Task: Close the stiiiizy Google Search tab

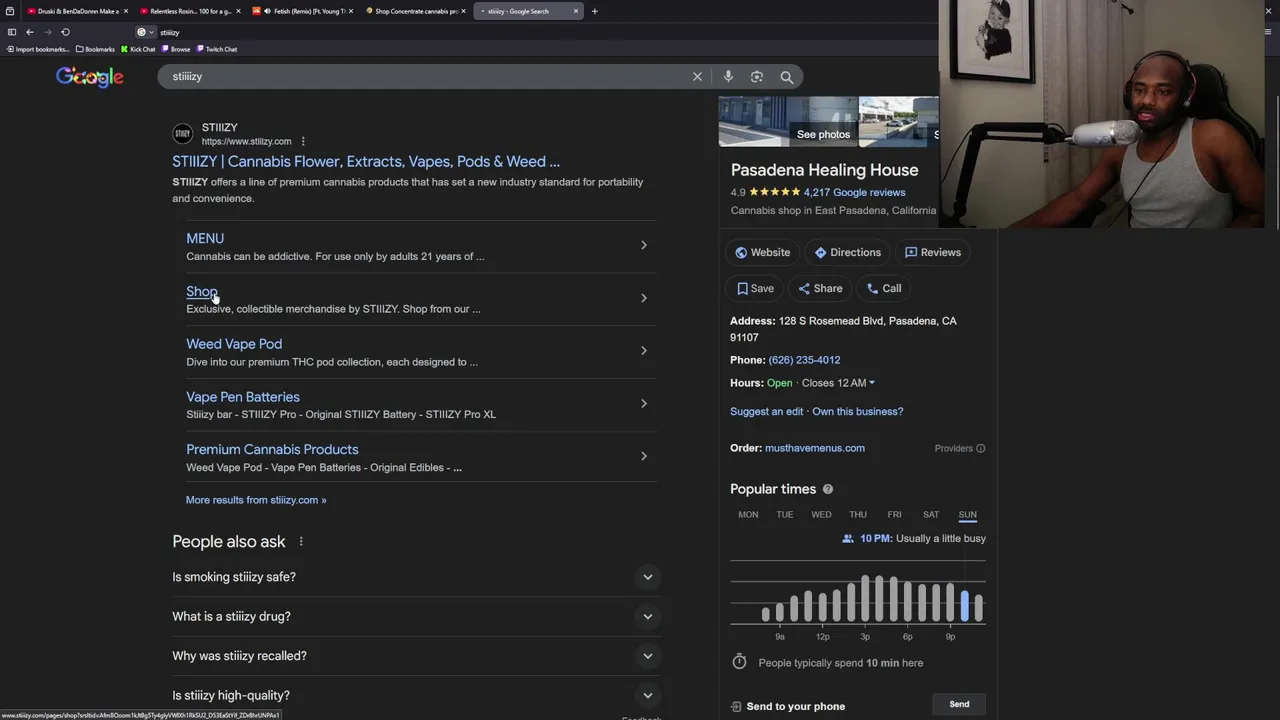Action: click(x=576, y=11)
